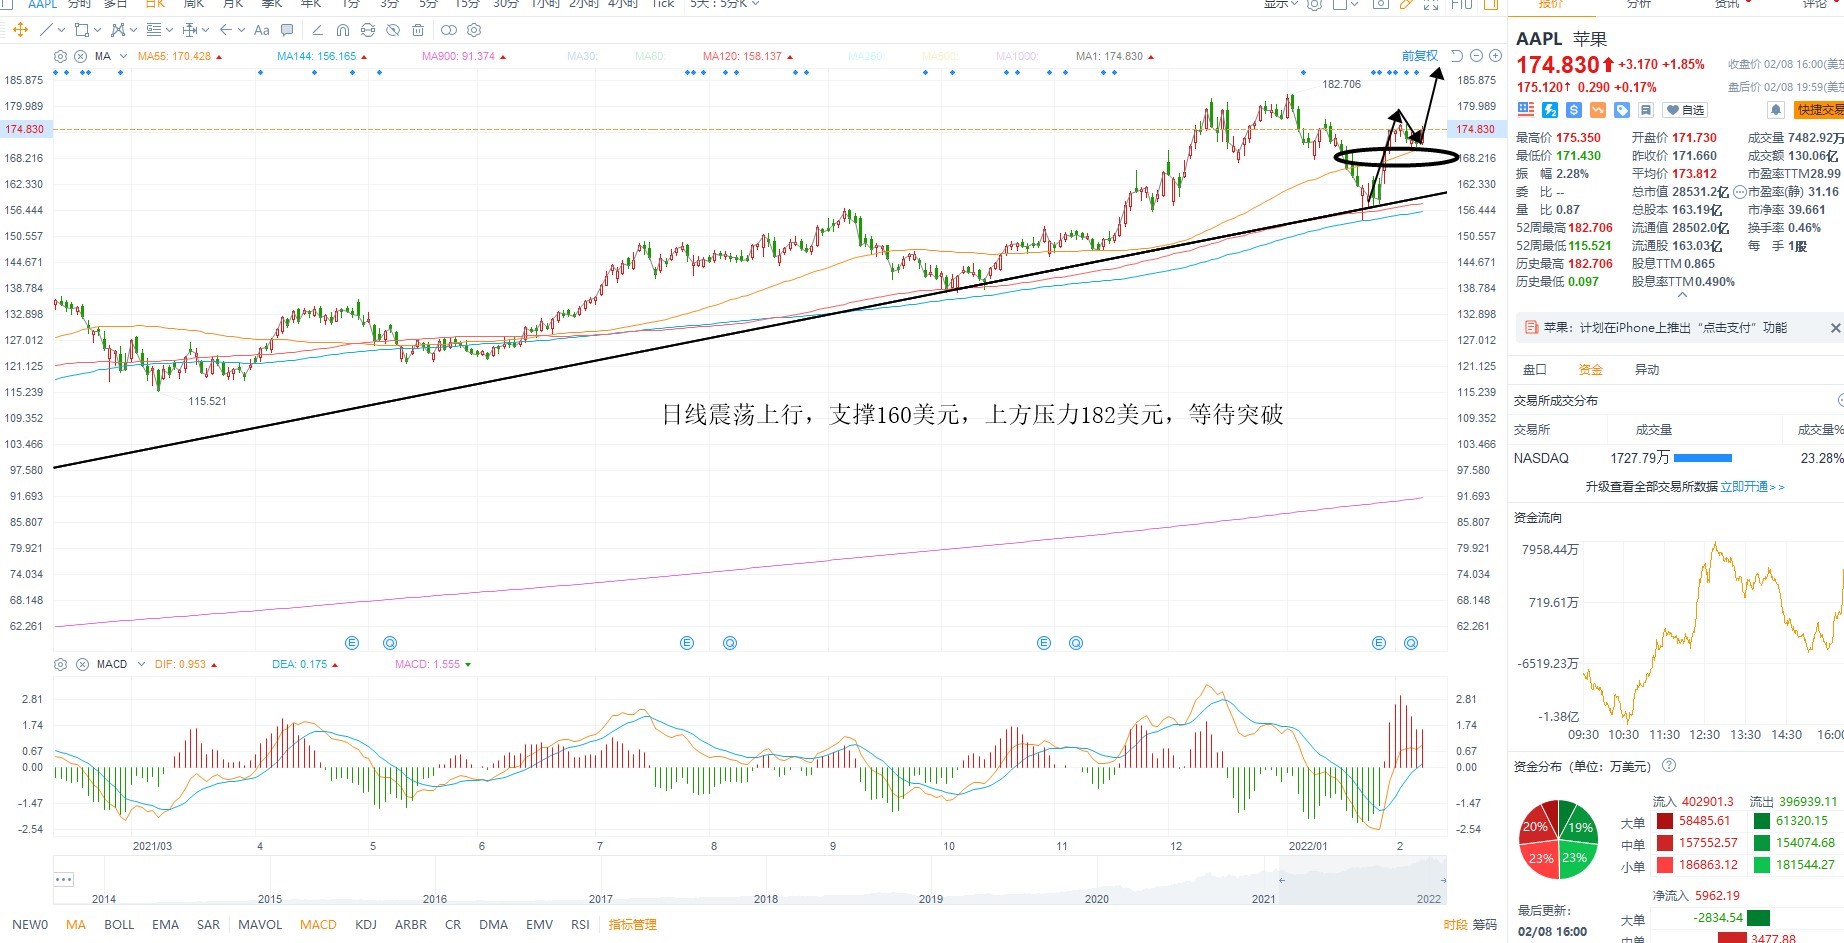This screenshot has width=1844, height=943.
Task: Expand the pattern tool dropdown arrow
Action: pos(133,30)
